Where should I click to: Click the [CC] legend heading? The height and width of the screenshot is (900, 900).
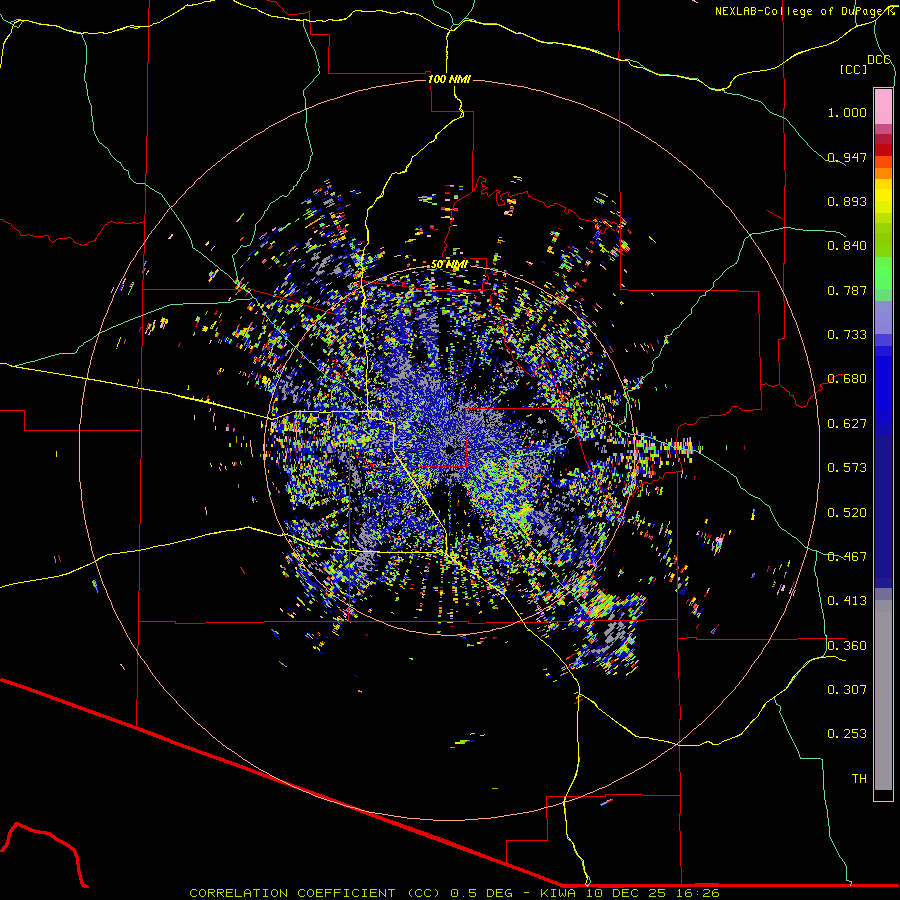tap(853, 69)
